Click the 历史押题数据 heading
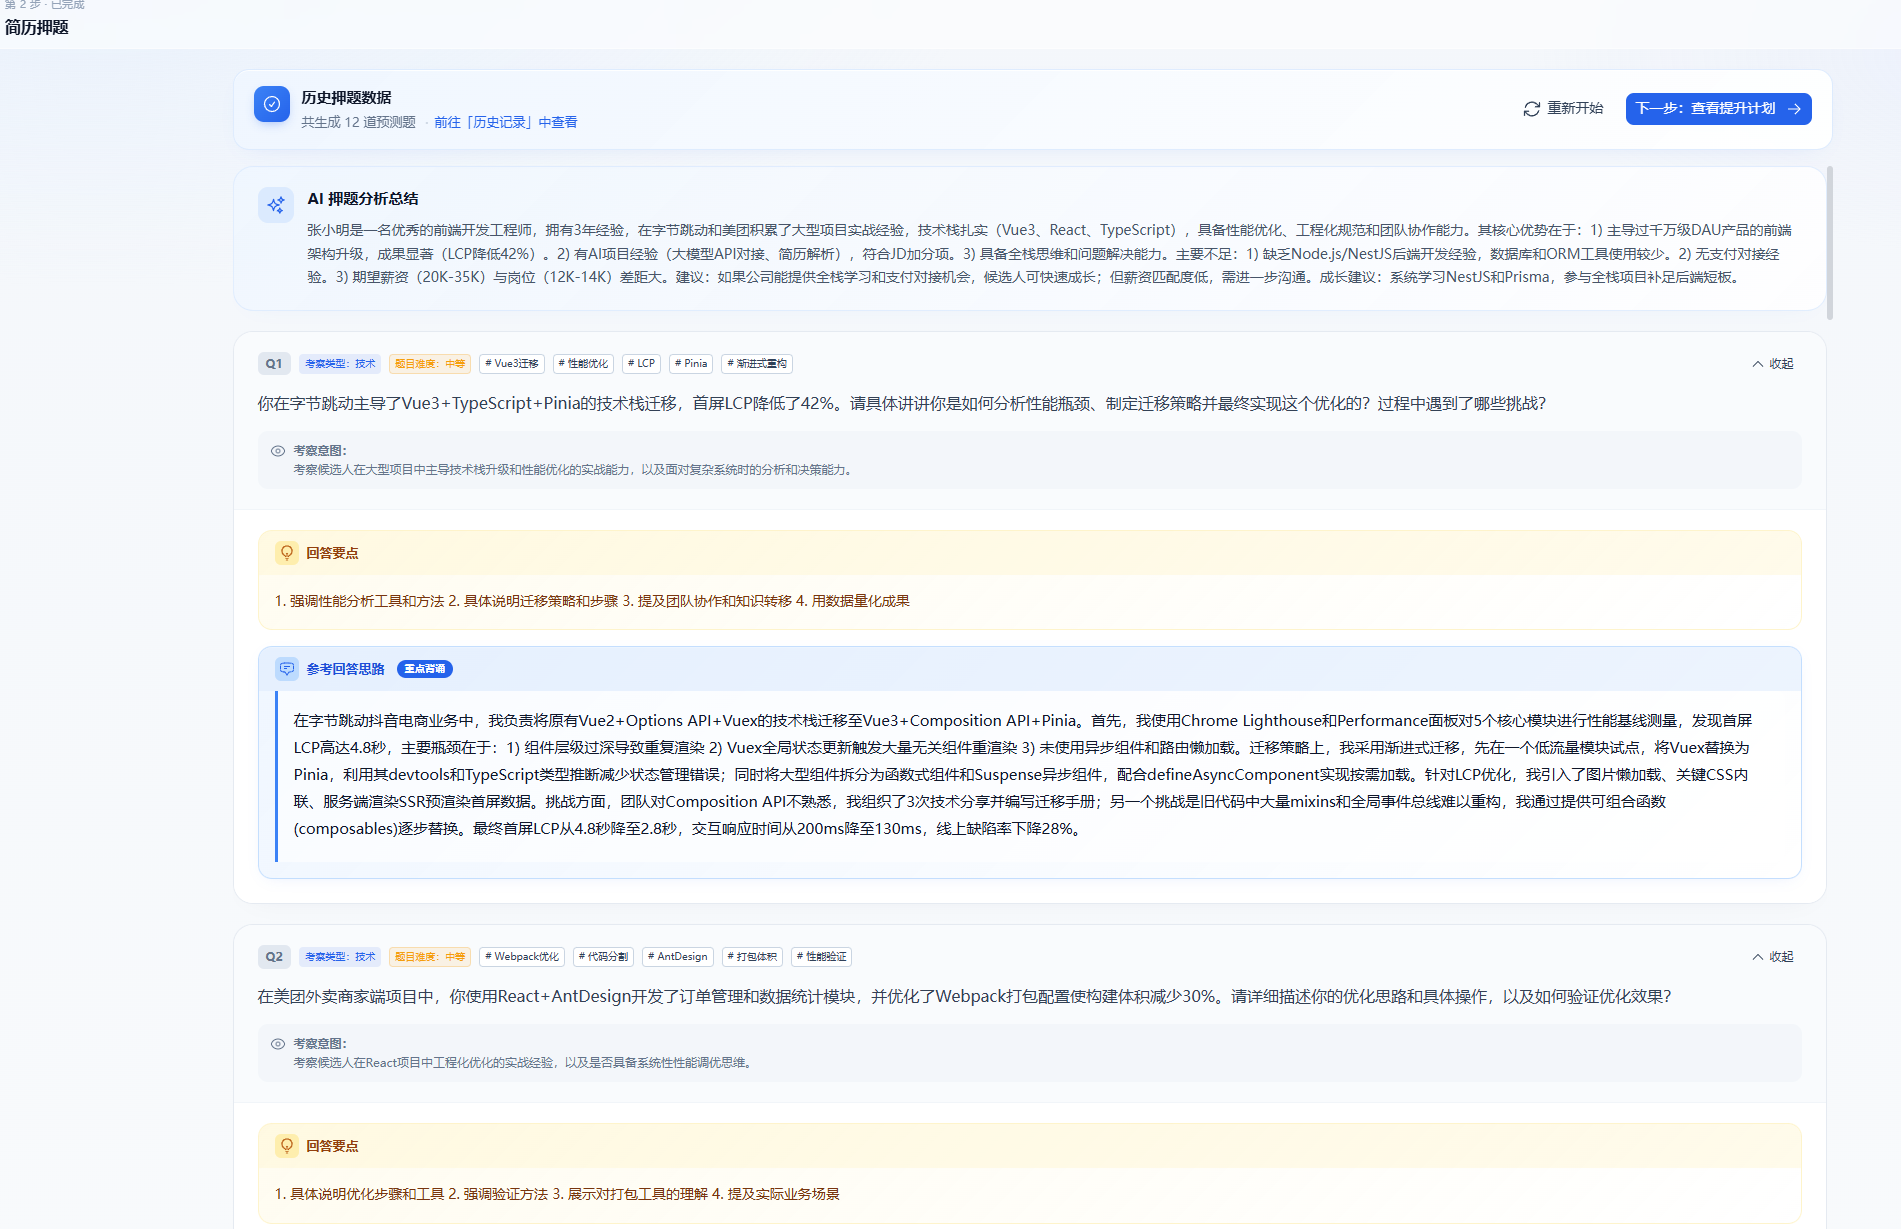The height and width of the screenshot is (1229, 1901). [x=346, y=98]
